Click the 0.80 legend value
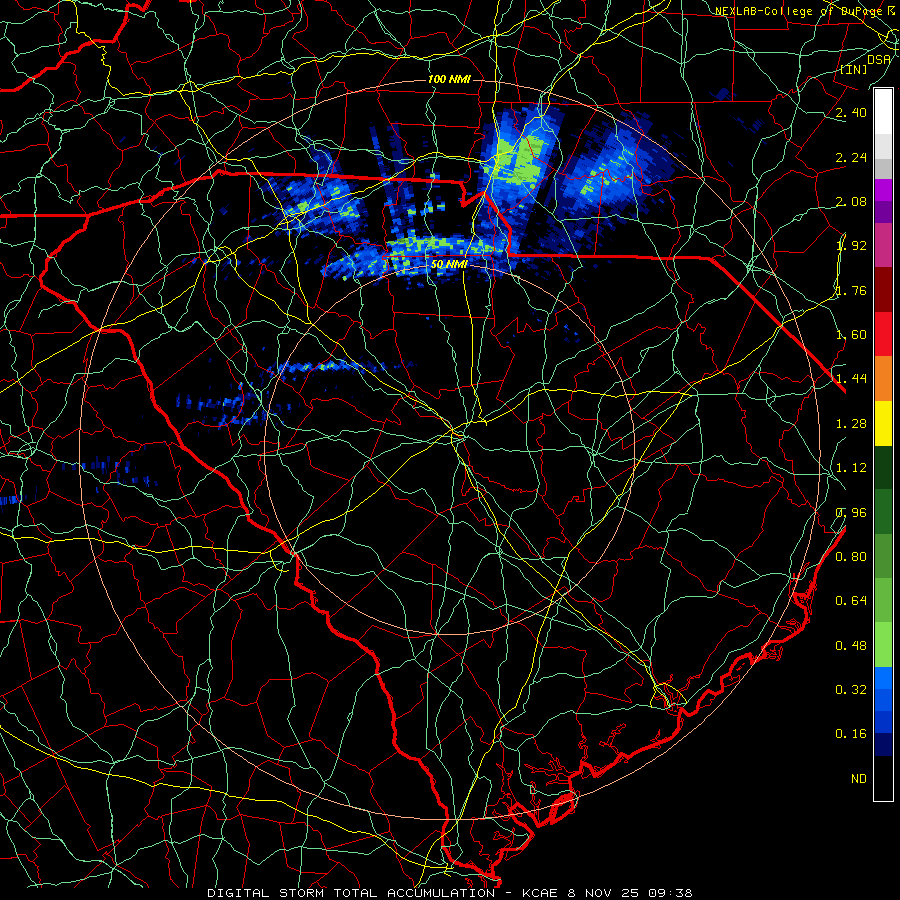This screenshot has width=900, height=900. tap(851, 557)
